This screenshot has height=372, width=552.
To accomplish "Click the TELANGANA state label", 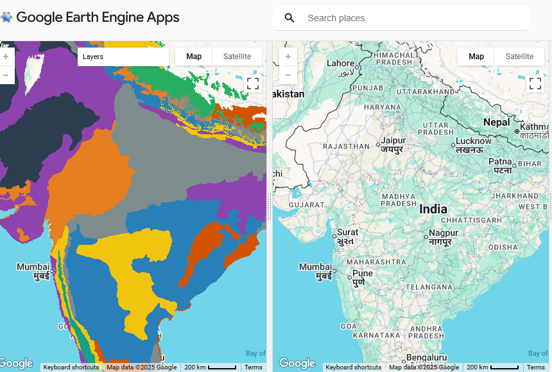I will [x=429, y=287].
